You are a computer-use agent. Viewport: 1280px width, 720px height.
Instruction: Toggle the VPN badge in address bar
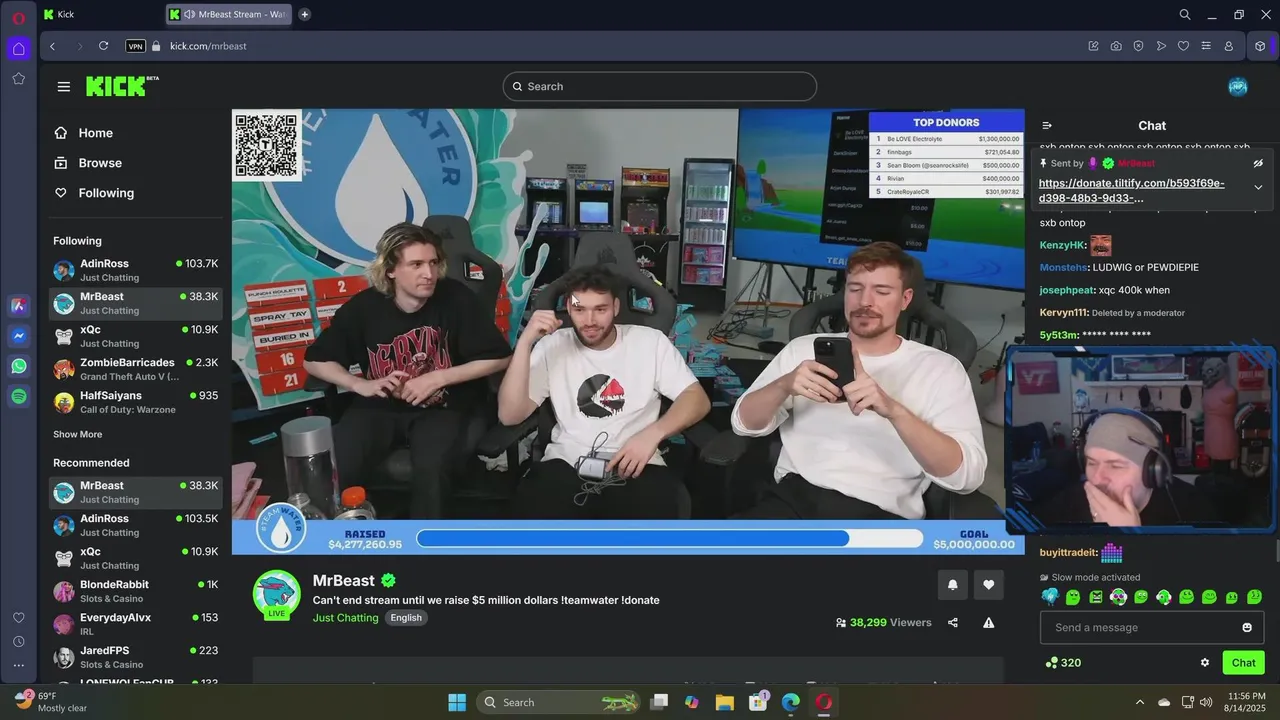pos(136,46)
